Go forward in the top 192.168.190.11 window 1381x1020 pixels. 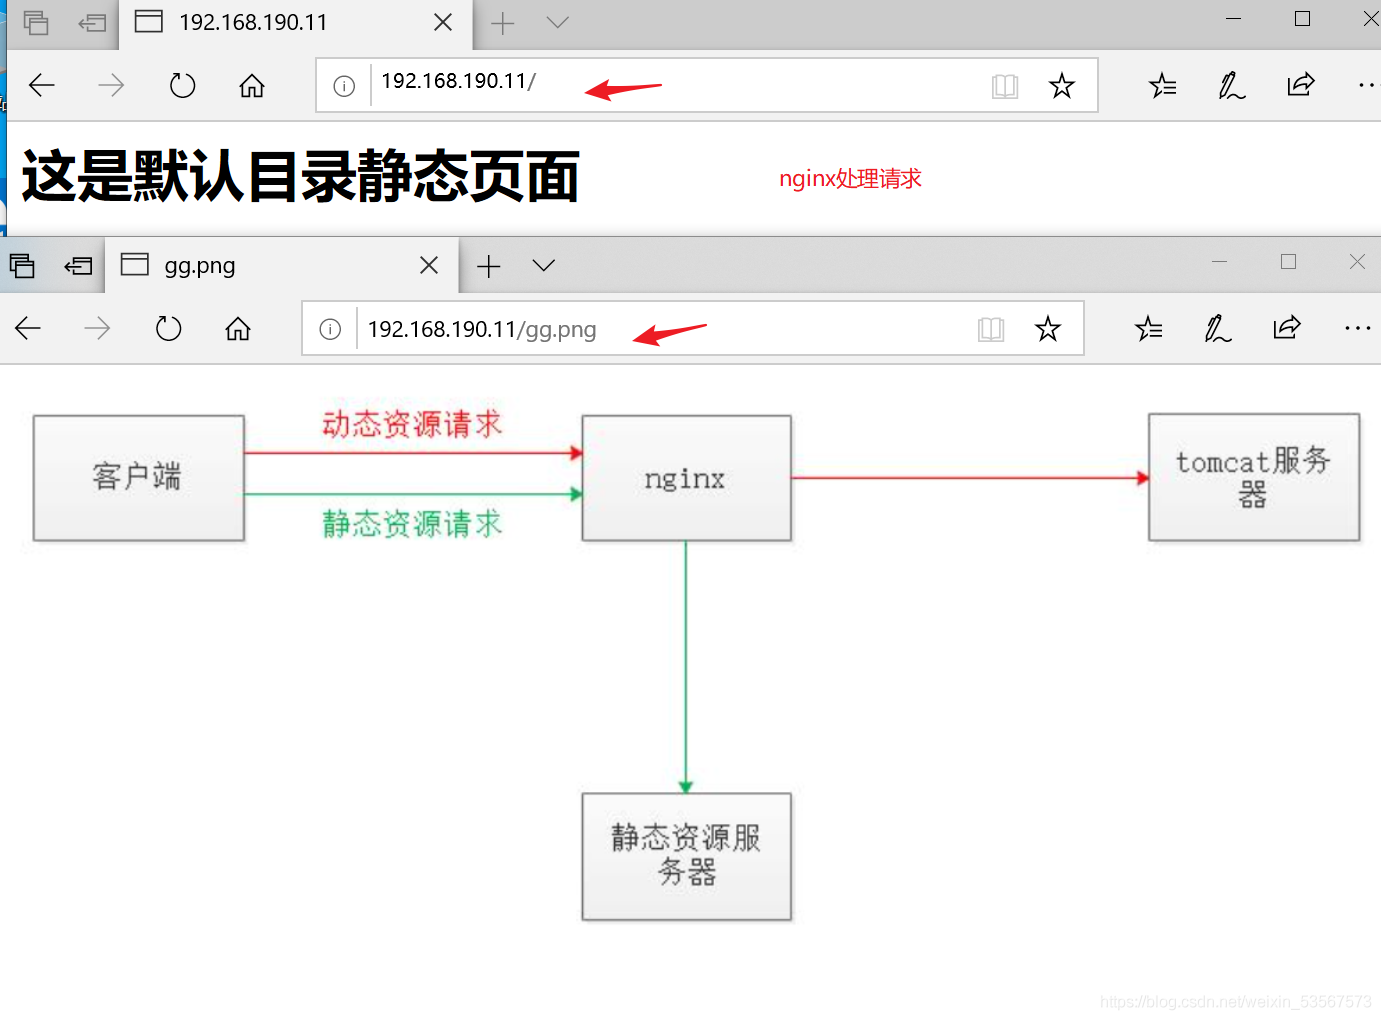point(111,86)
